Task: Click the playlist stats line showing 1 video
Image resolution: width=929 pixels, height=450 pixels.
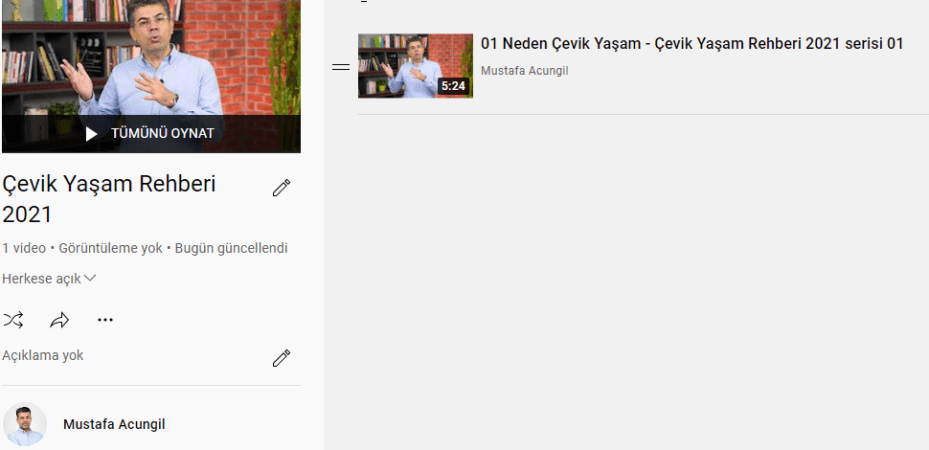Action: click(145, 248)
